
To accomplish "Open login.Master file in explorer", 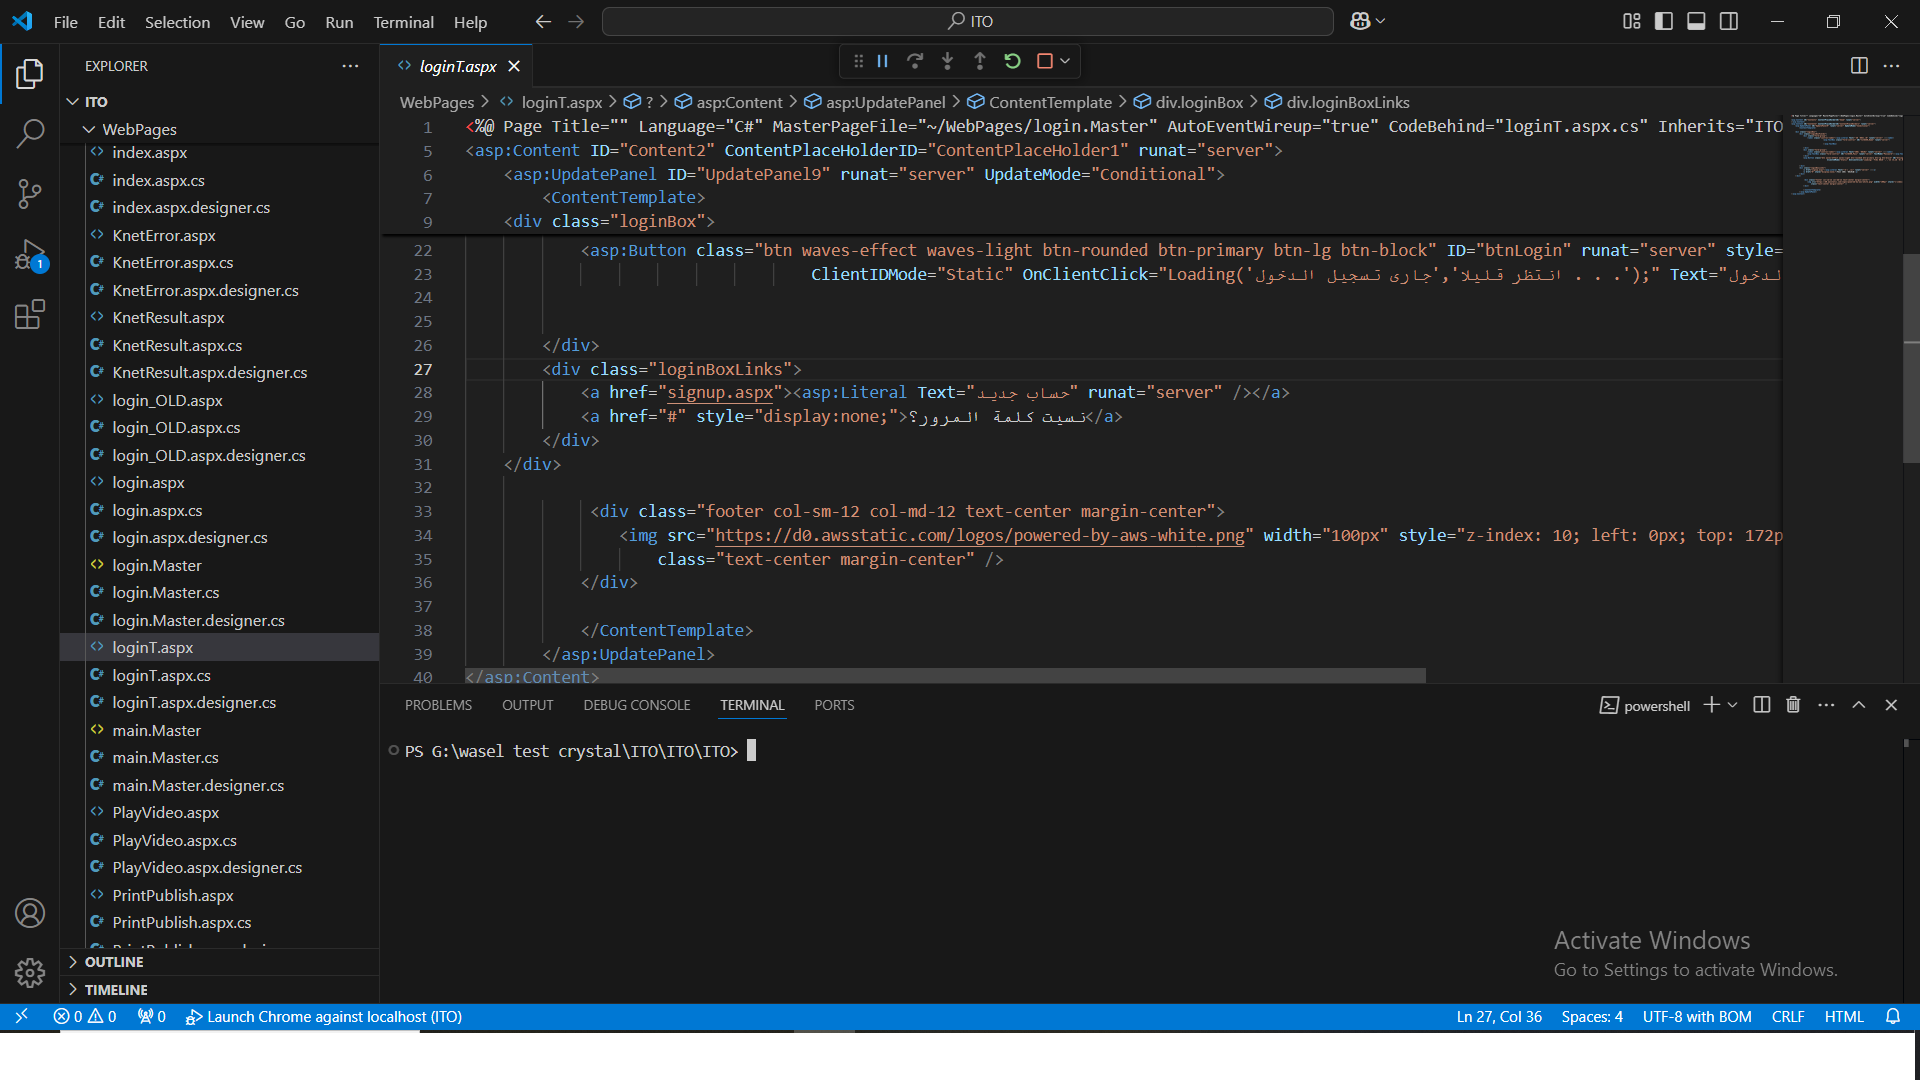I will point(157,565).
